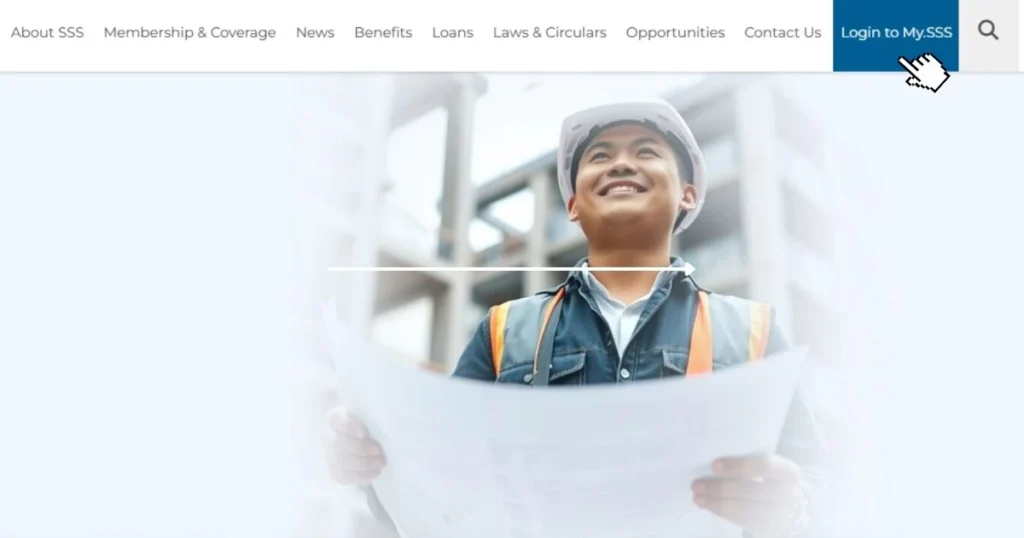The width and height of the screenshot is (1024, 538).
Task: Go to the Contact Us page
Action: (782, 33)
